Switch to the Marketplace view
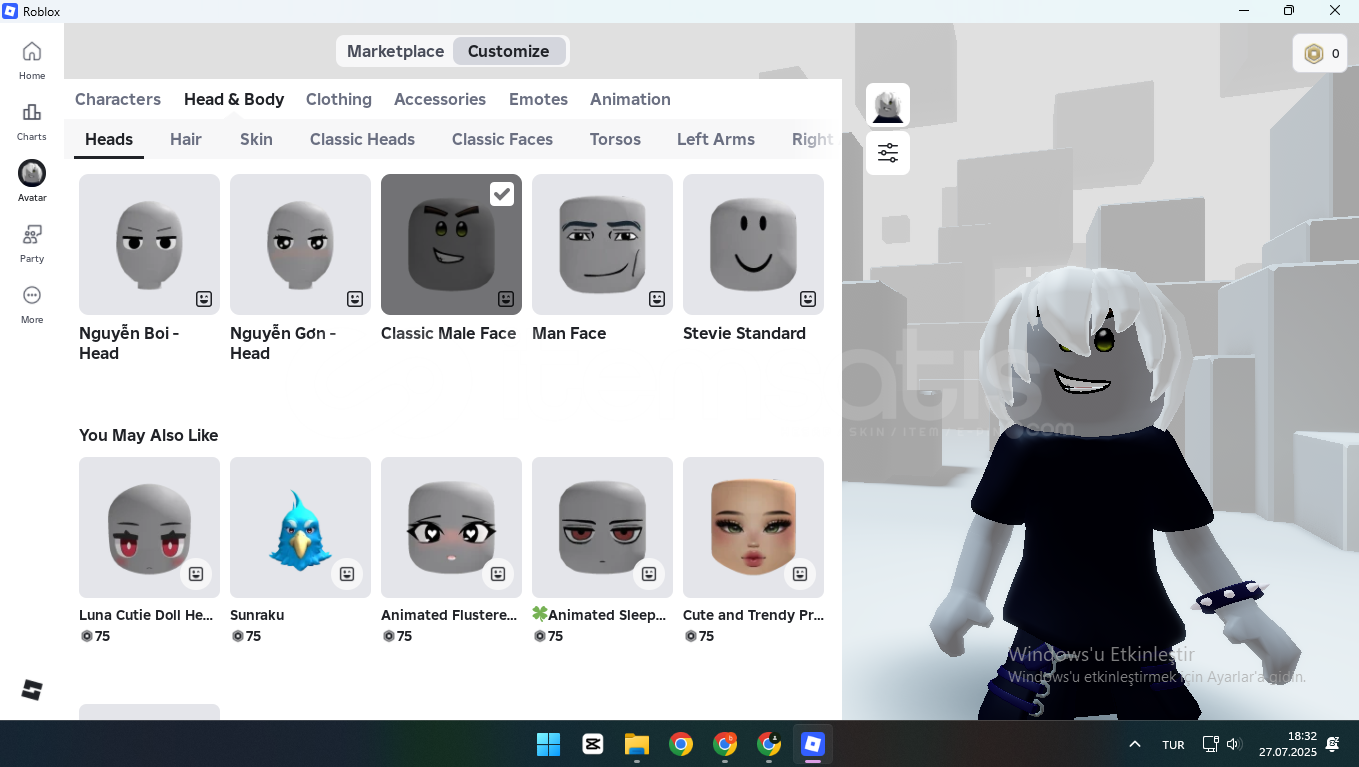 tap(395, 51)
